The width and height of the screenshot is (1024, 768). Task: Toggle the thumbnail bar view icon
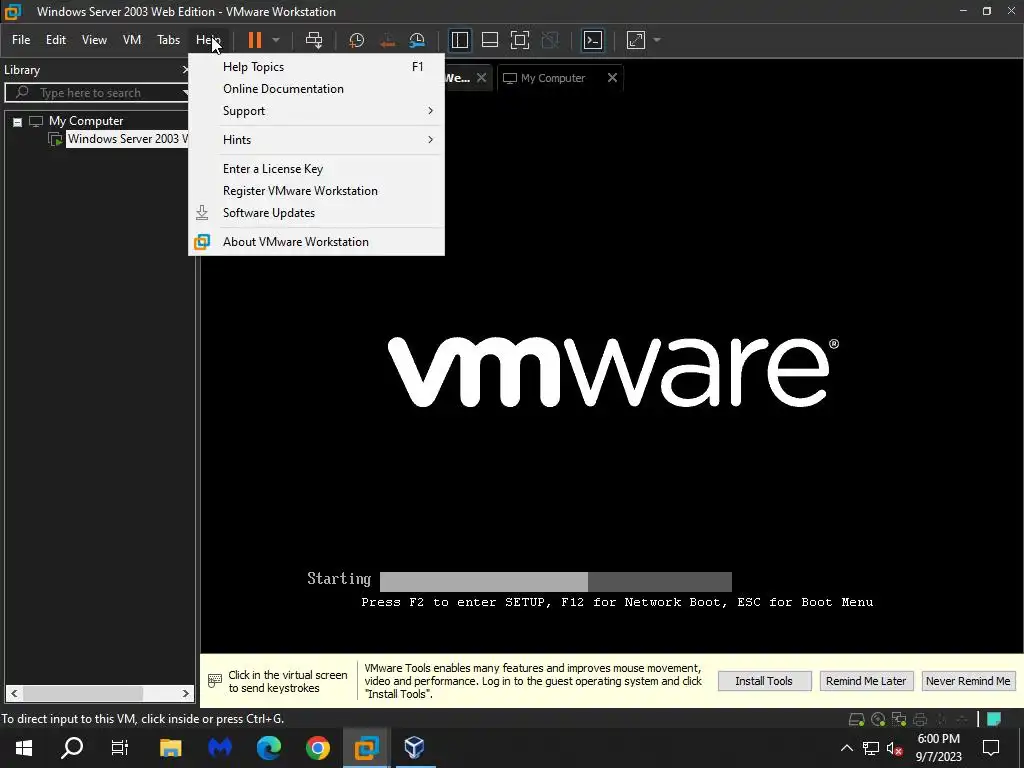coord(490,40)
